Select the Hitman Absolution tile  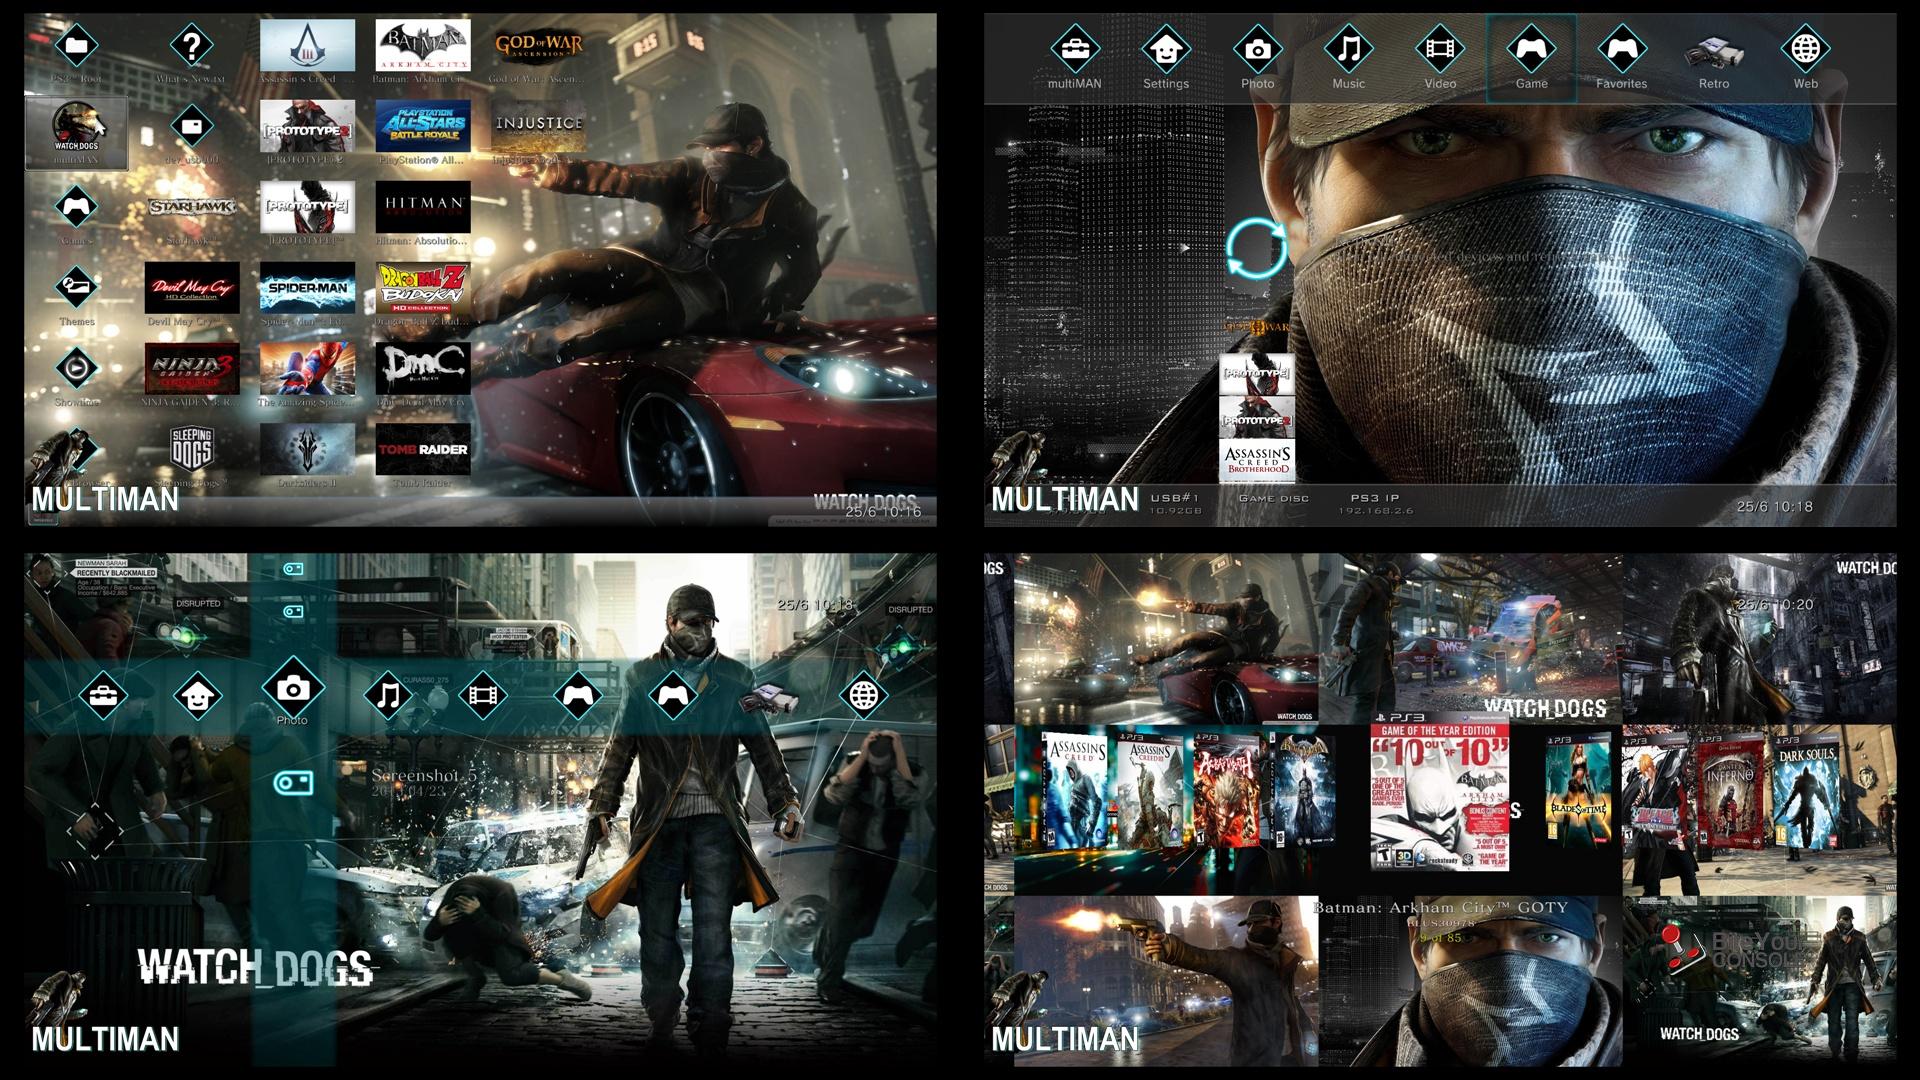[x=423, y=207]
